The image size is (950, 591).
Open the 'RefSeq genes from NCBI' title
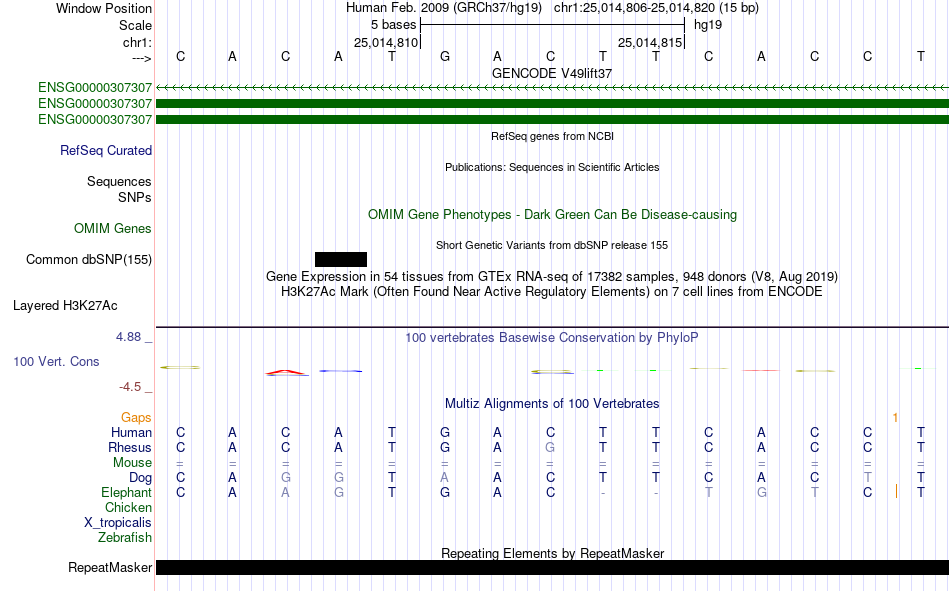click(x=552, y=136)
